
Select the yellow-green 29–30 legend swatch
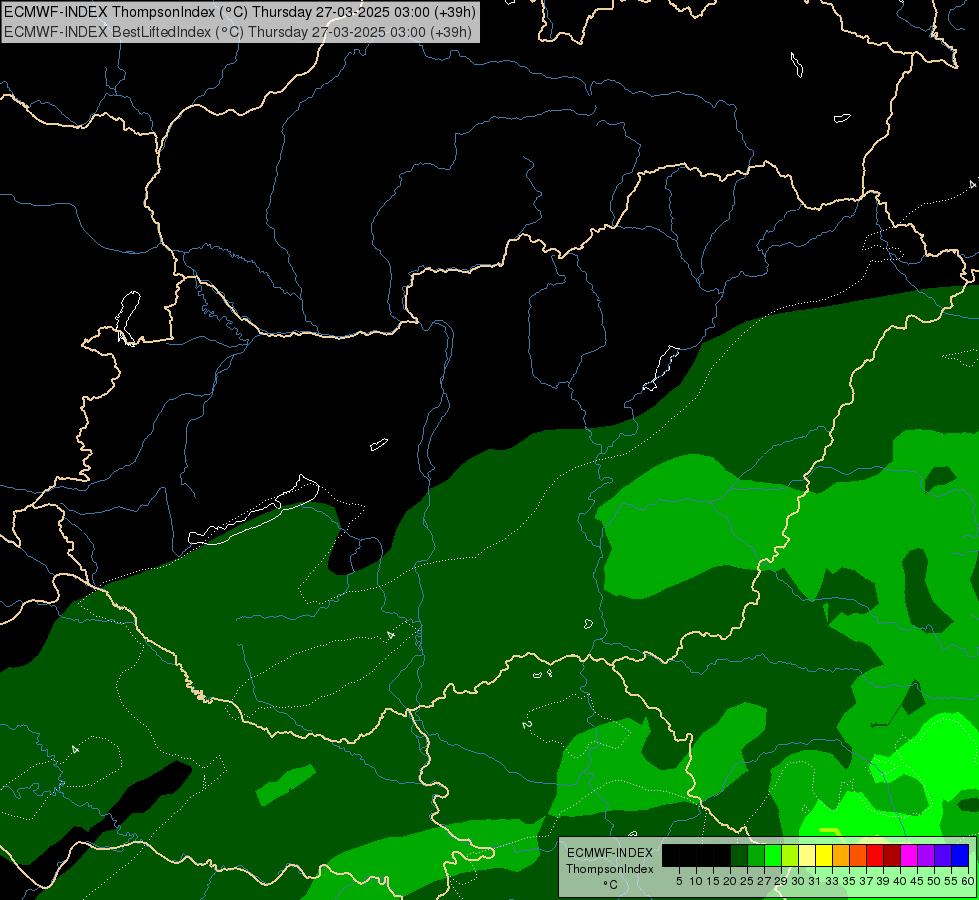pyautogui.click(x=790, y=855)
